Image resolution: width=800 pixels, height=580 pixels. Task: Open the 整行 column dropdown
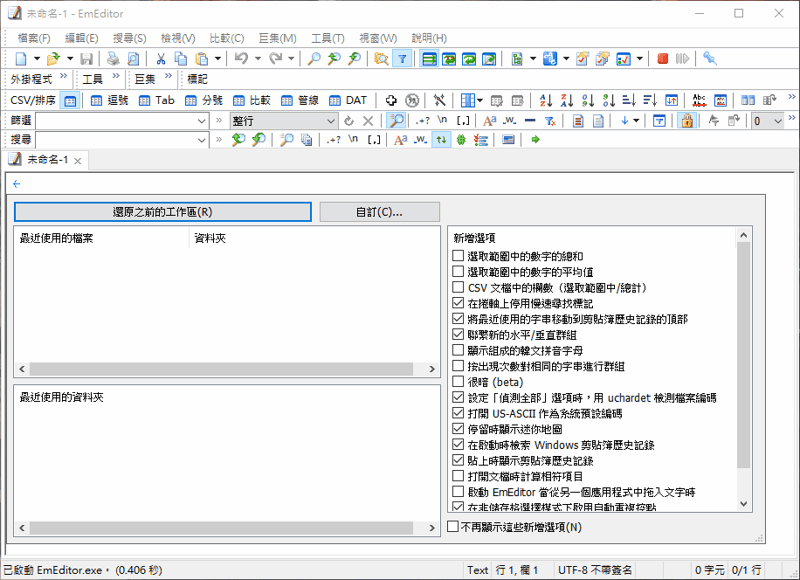[331, 121]
